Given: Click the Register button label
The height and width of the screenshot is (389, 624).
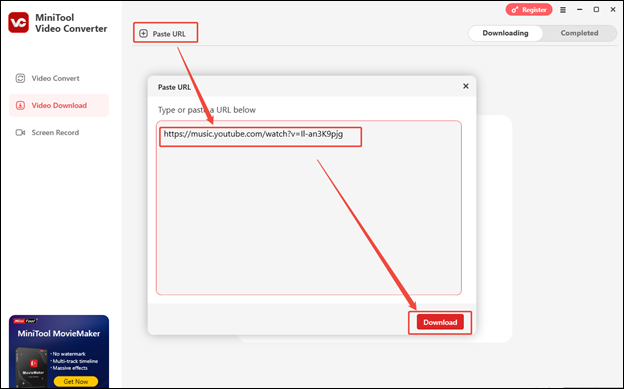Looking at the screenshot, I should [534, 10].
